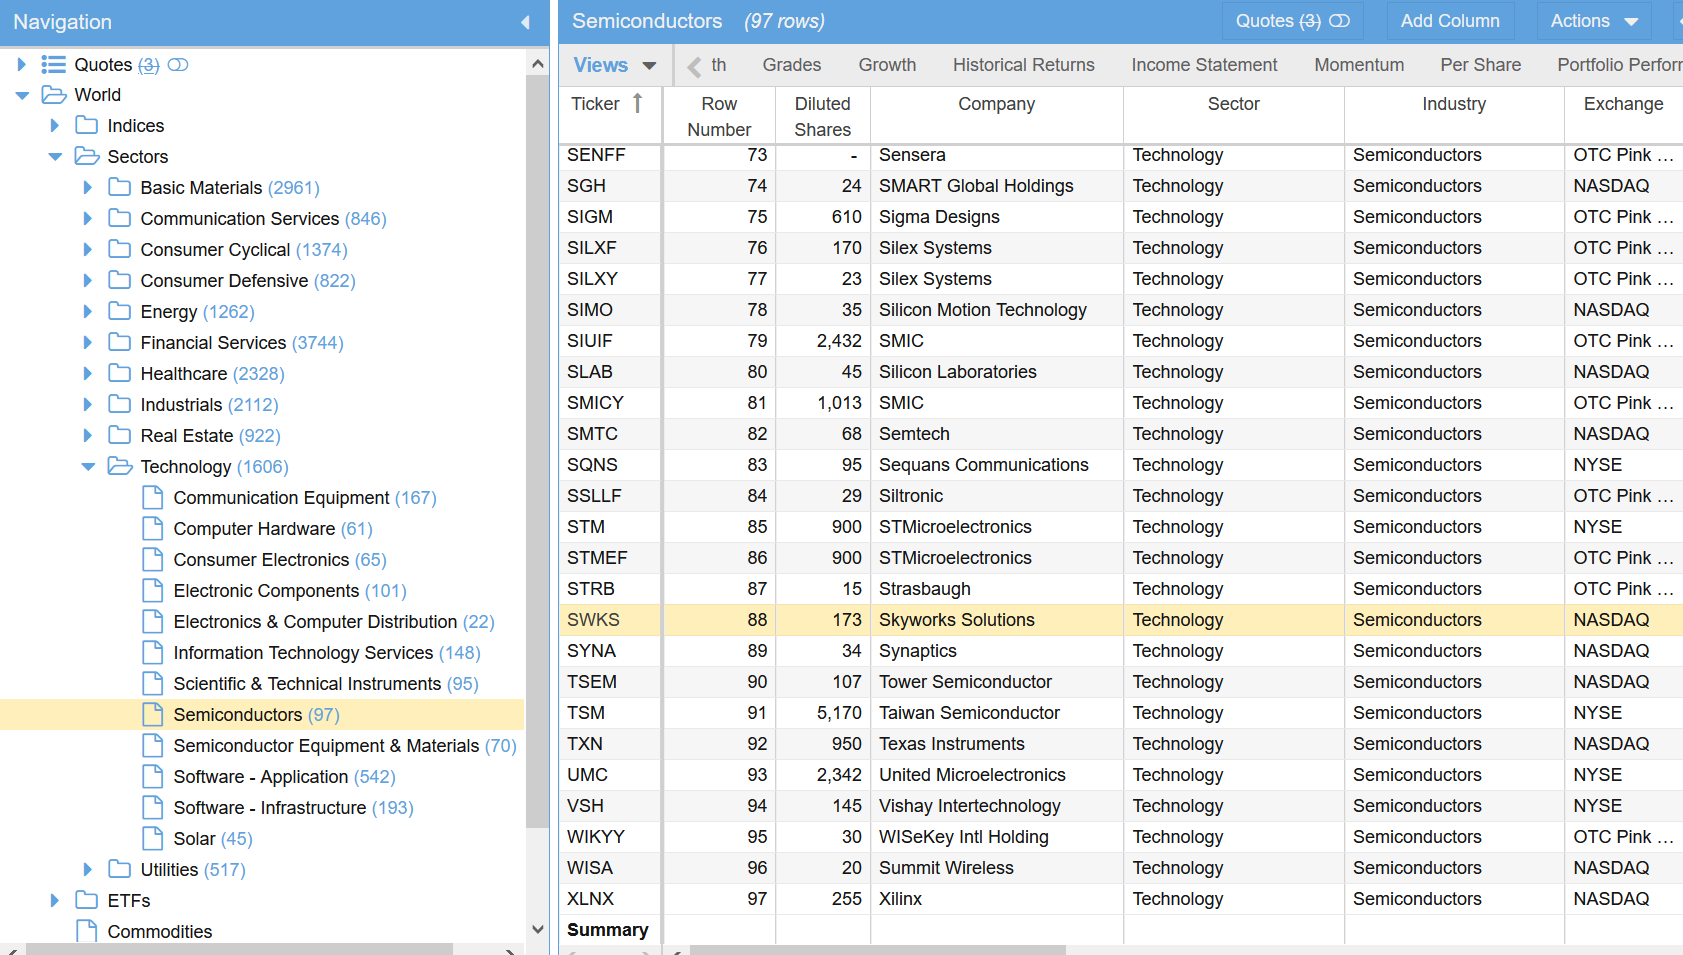The width and height of the screenshot is (1683, 955).
Task: Open the Historical Returns tab
Action: click(x=1023, y=65)
